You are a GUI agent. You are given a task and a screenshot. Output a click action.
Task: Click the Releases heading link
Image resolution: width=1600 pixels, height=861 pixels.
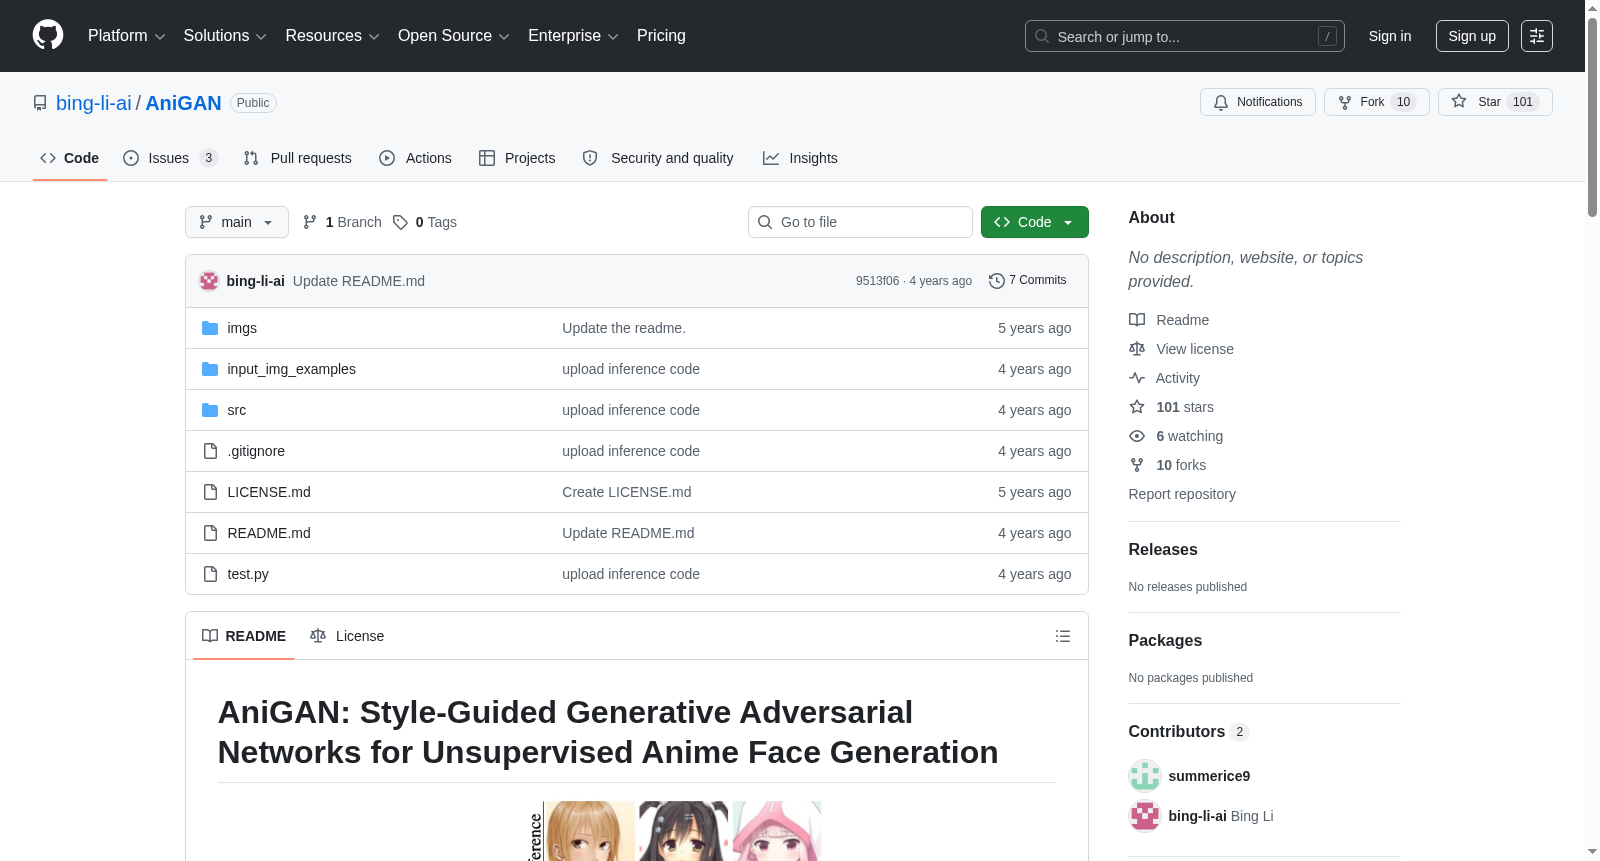point(1163,550)
